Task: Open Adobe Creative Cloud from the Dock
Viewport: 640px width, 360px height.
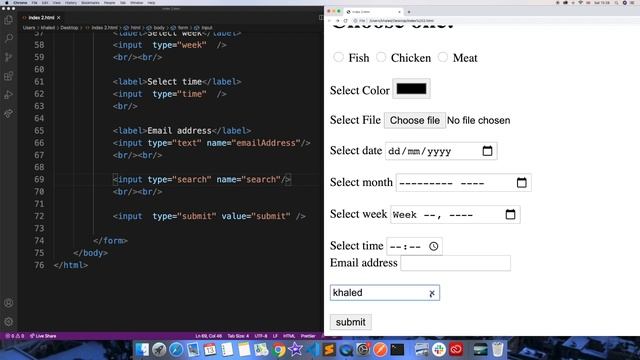Action: [x=456, y=349]
